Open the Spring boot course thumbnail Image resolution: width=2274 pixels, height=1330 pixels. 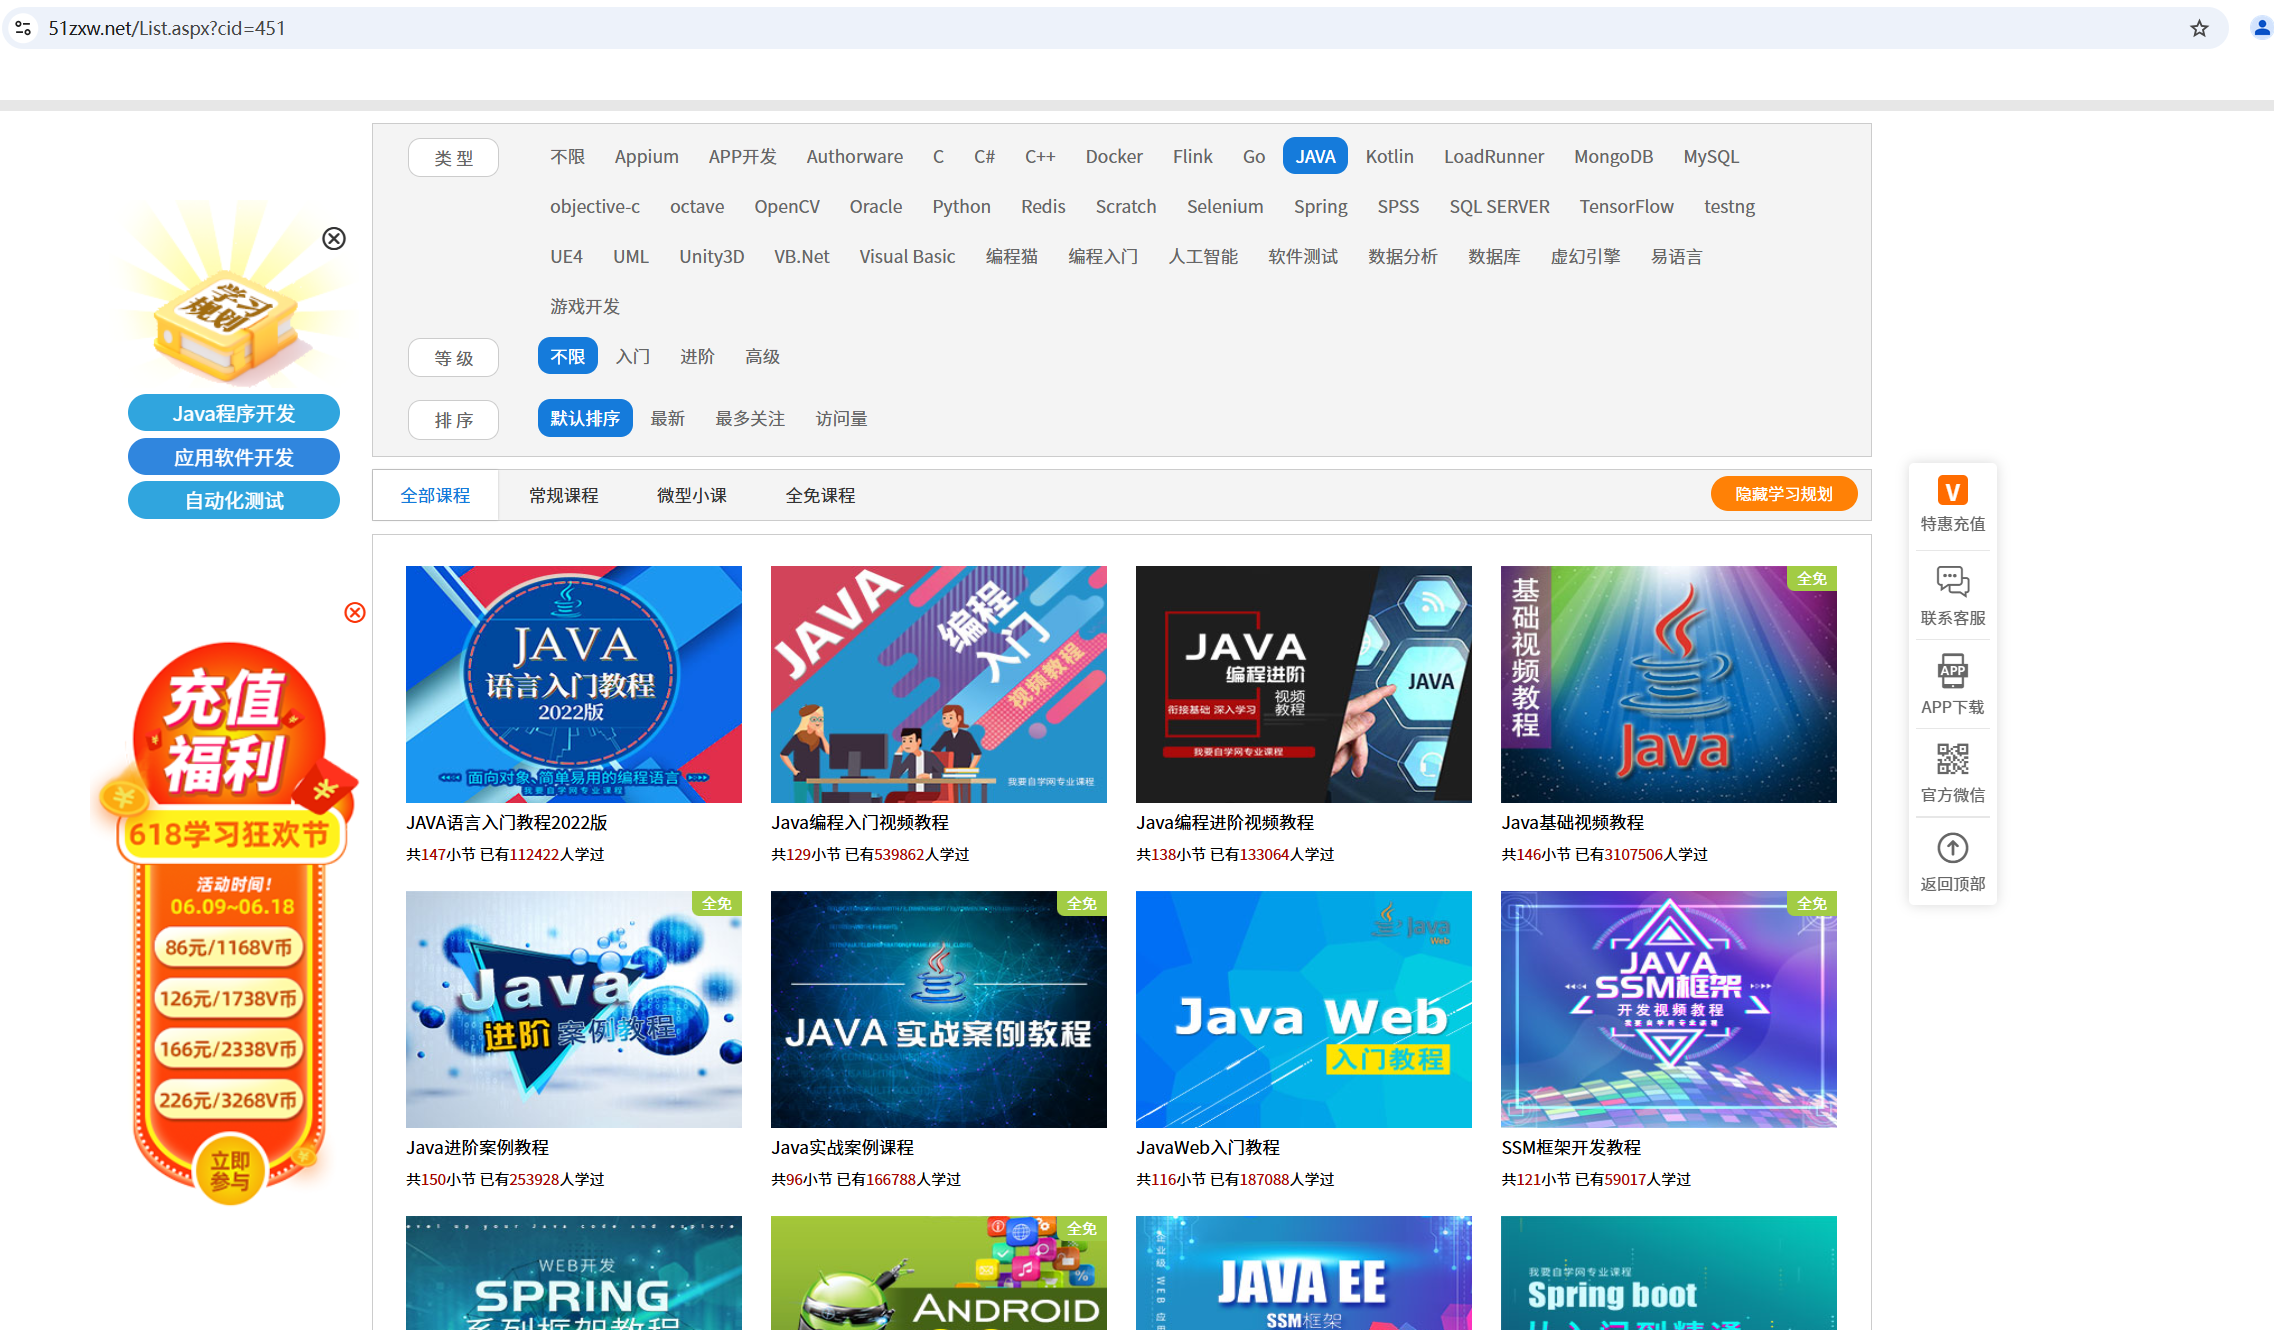1669,1273
